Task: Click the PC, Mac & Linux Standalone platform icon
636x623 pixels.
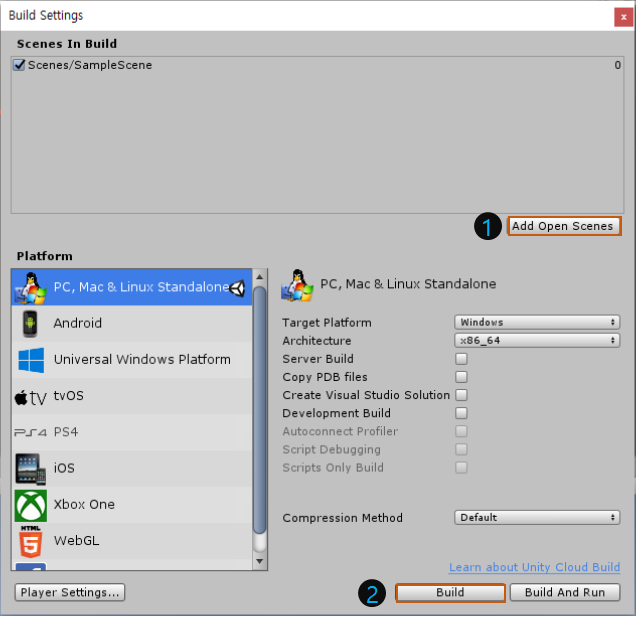Action: click(x=30, y=288)
